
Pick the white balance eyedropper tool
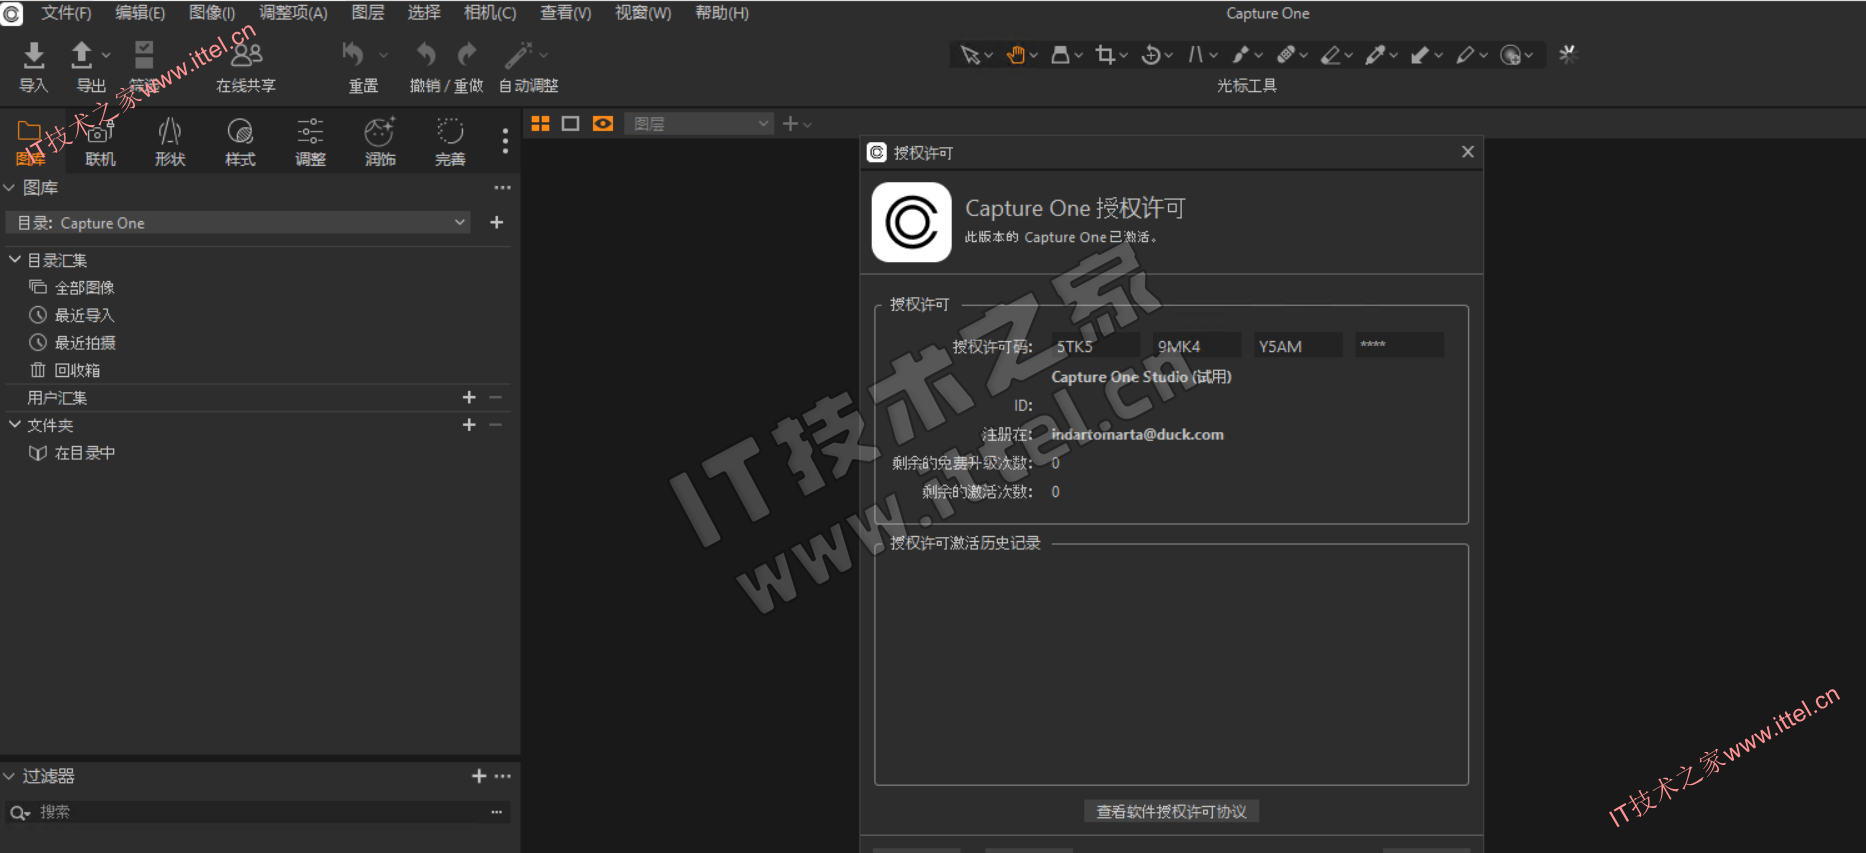point(1375,55)
